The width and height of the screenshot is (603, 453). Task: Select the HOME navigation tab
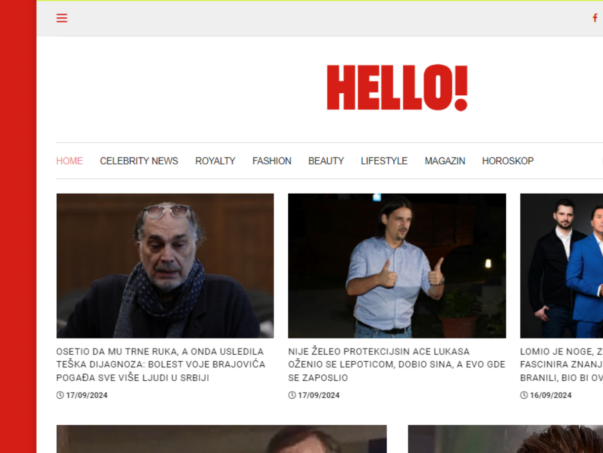tap(69, 161)
